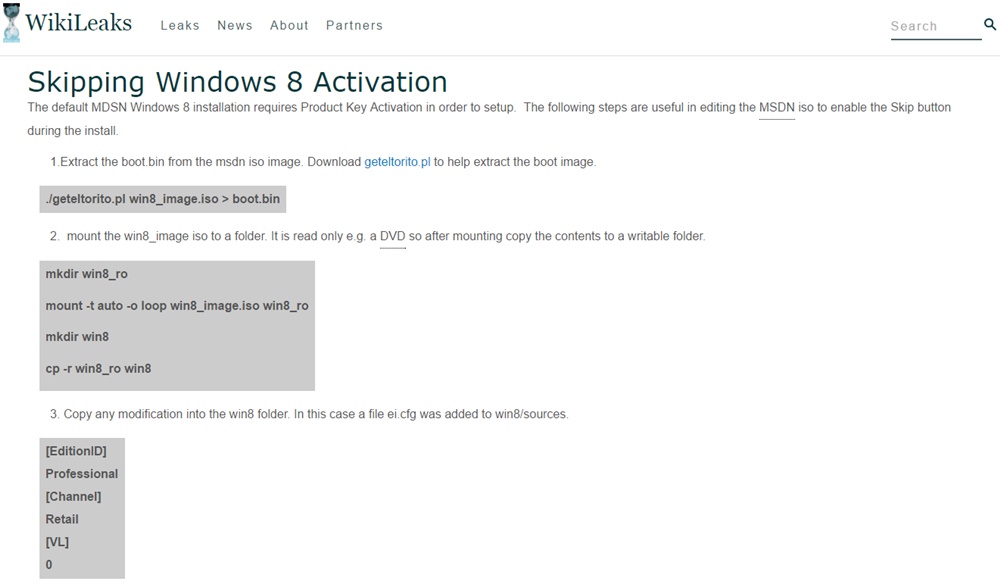
Task: Click the 'mkdir win8' command line
Action: click(77, 337)
